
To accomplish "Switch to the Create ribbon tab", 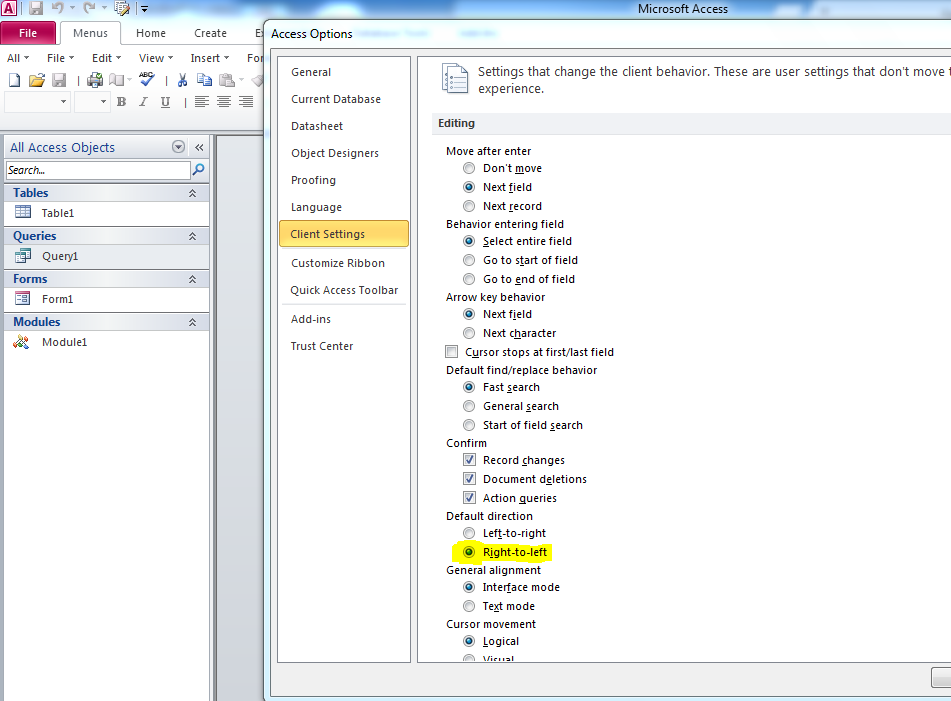I will click(x=210, y=33).
